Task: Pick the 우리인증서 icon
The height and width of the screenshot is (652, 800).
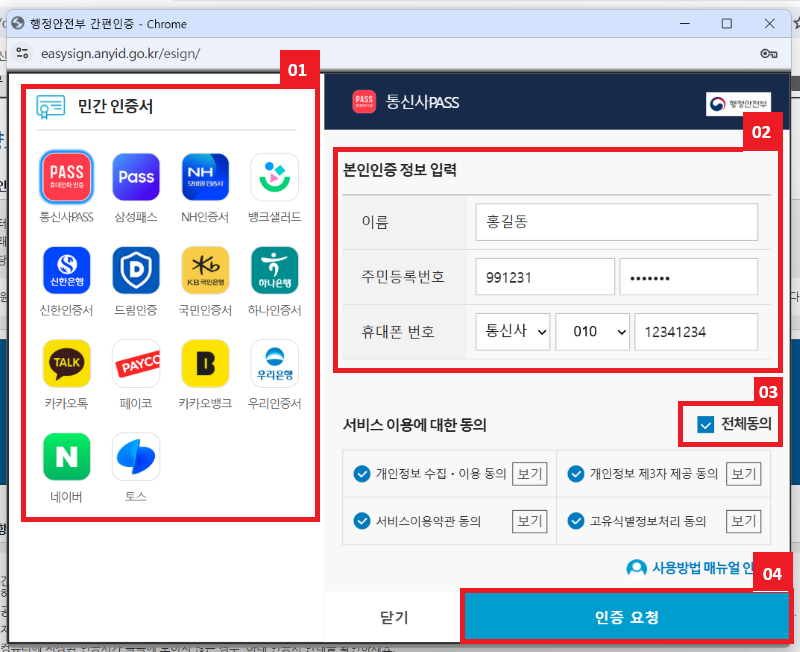Action: point(274,364)
